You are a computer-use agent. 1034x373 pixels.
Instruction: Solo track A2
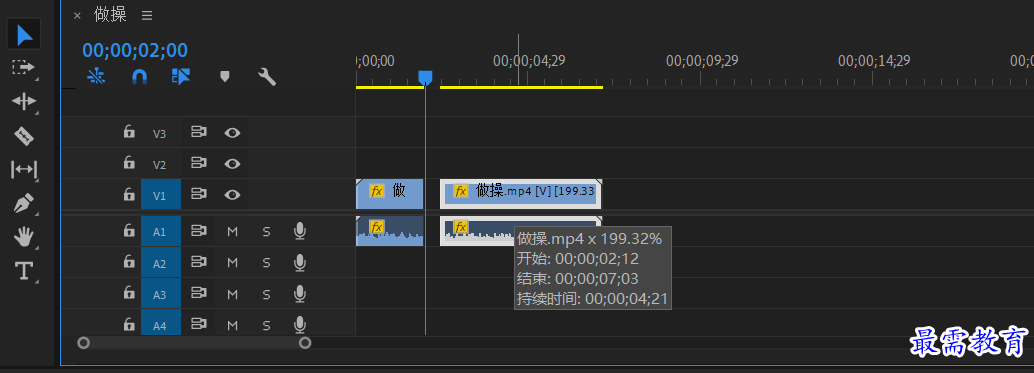pos(266,263)
